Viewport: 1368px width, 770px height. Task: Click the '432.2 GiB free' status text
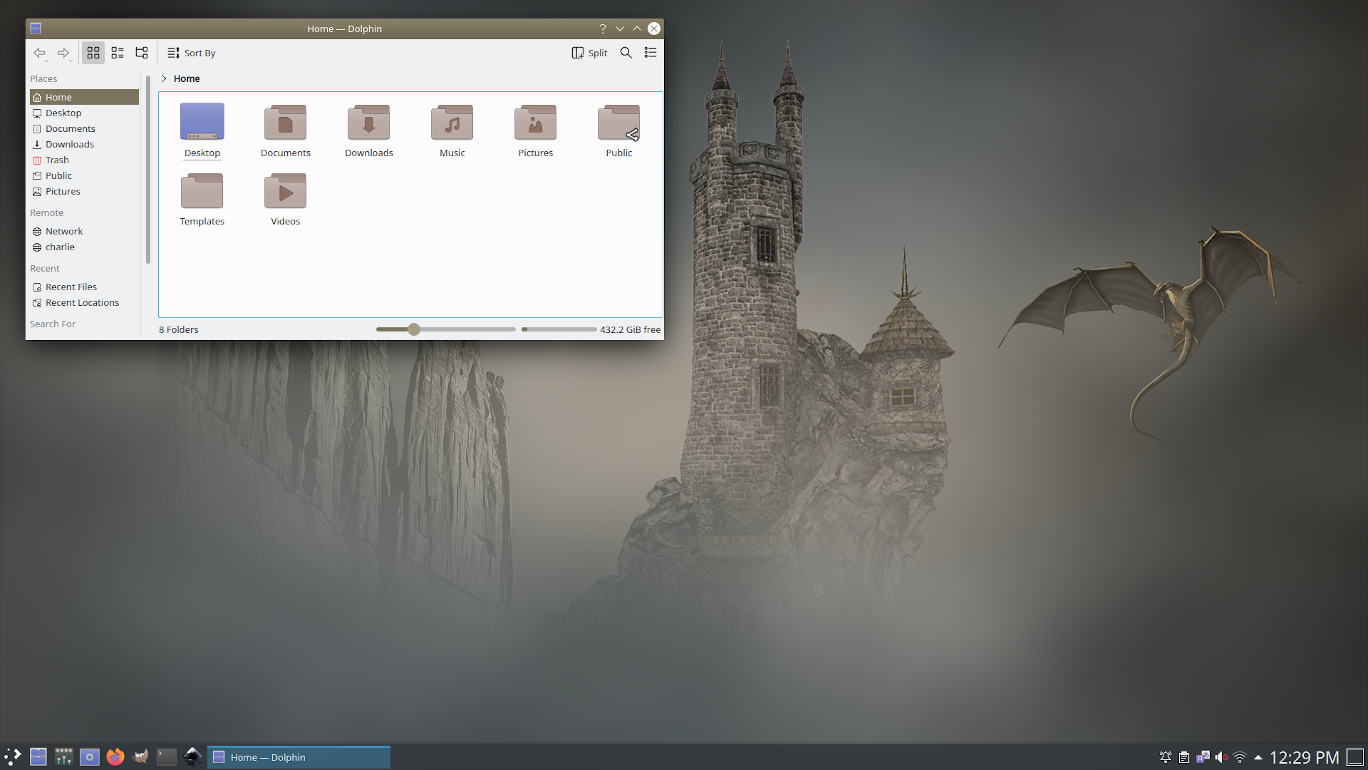coord(630,329)
